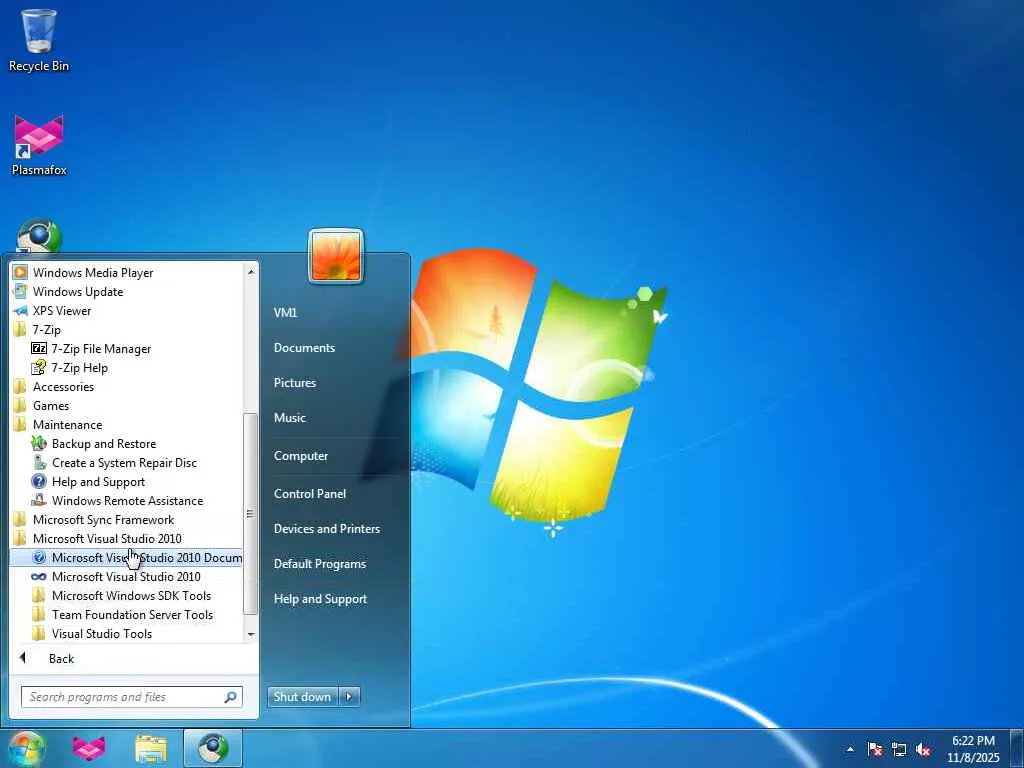
Task: Open Microsoft Visual Studio 2010 Documentation
Action: (x=127, y=557)
